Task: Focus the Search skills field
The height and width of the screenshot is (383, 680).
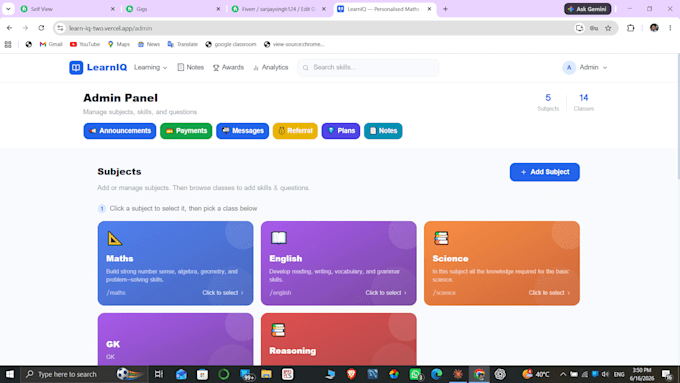Action: (368, 68)
